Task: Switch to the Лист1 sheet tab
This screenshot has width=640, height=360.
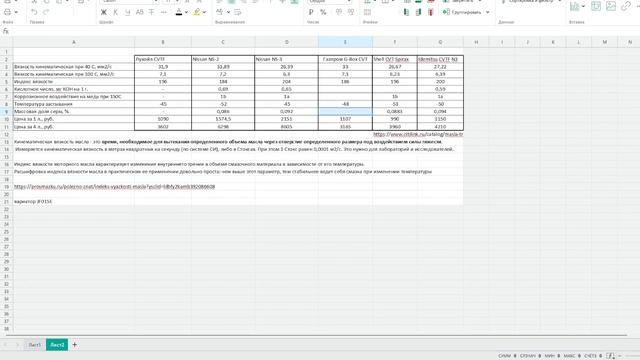Action: [x=34, y=345]
